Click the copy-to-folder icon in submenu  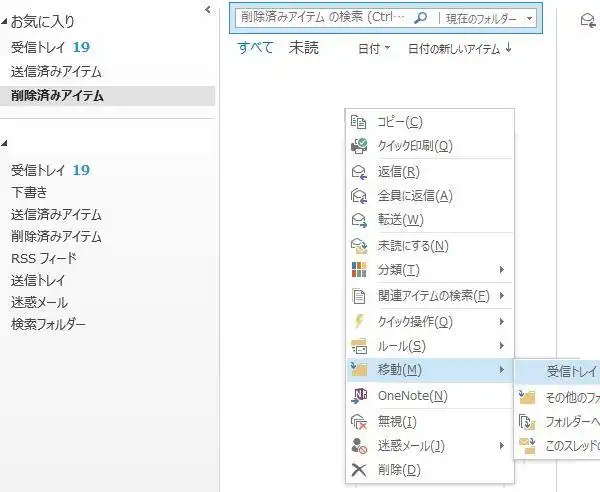tap(527, 422)
